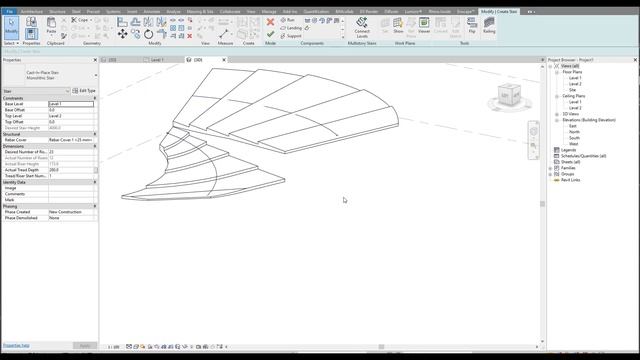Click the Apply button in Properties
The width and height of the screenshot is (640, 360).
coord(85,346)
